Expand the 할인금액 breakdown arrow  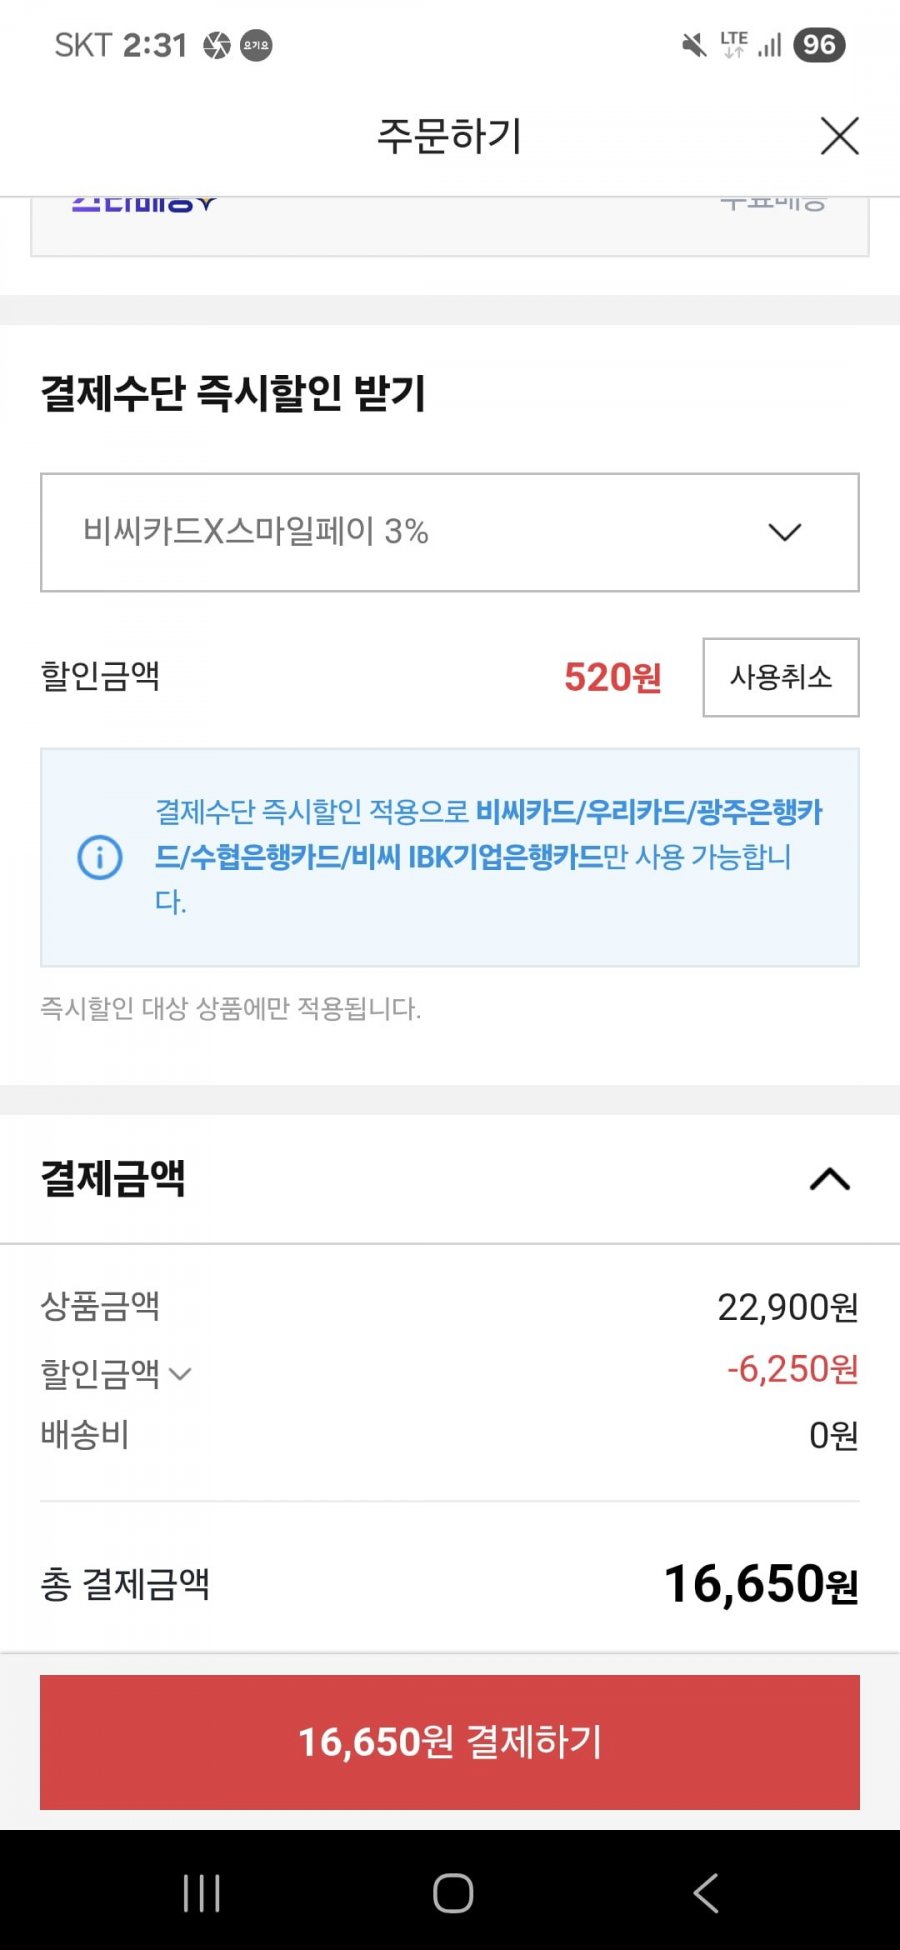[x=181, y=1374]
